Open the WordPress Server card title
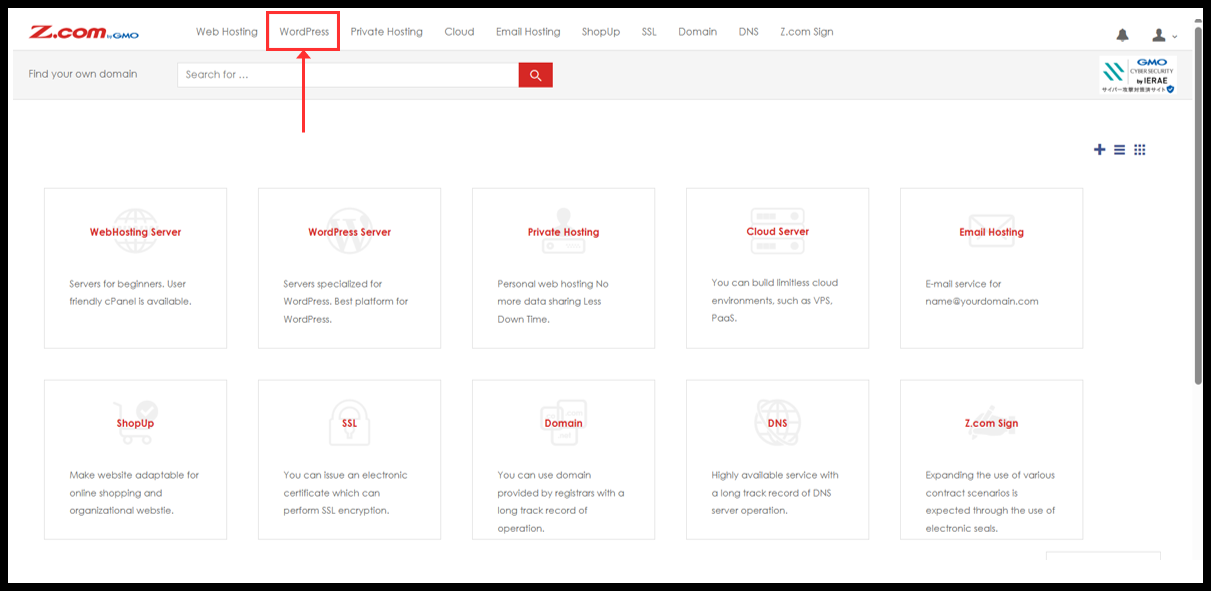This screenshot has width=1211, height=591. click(x=350, y=232)
